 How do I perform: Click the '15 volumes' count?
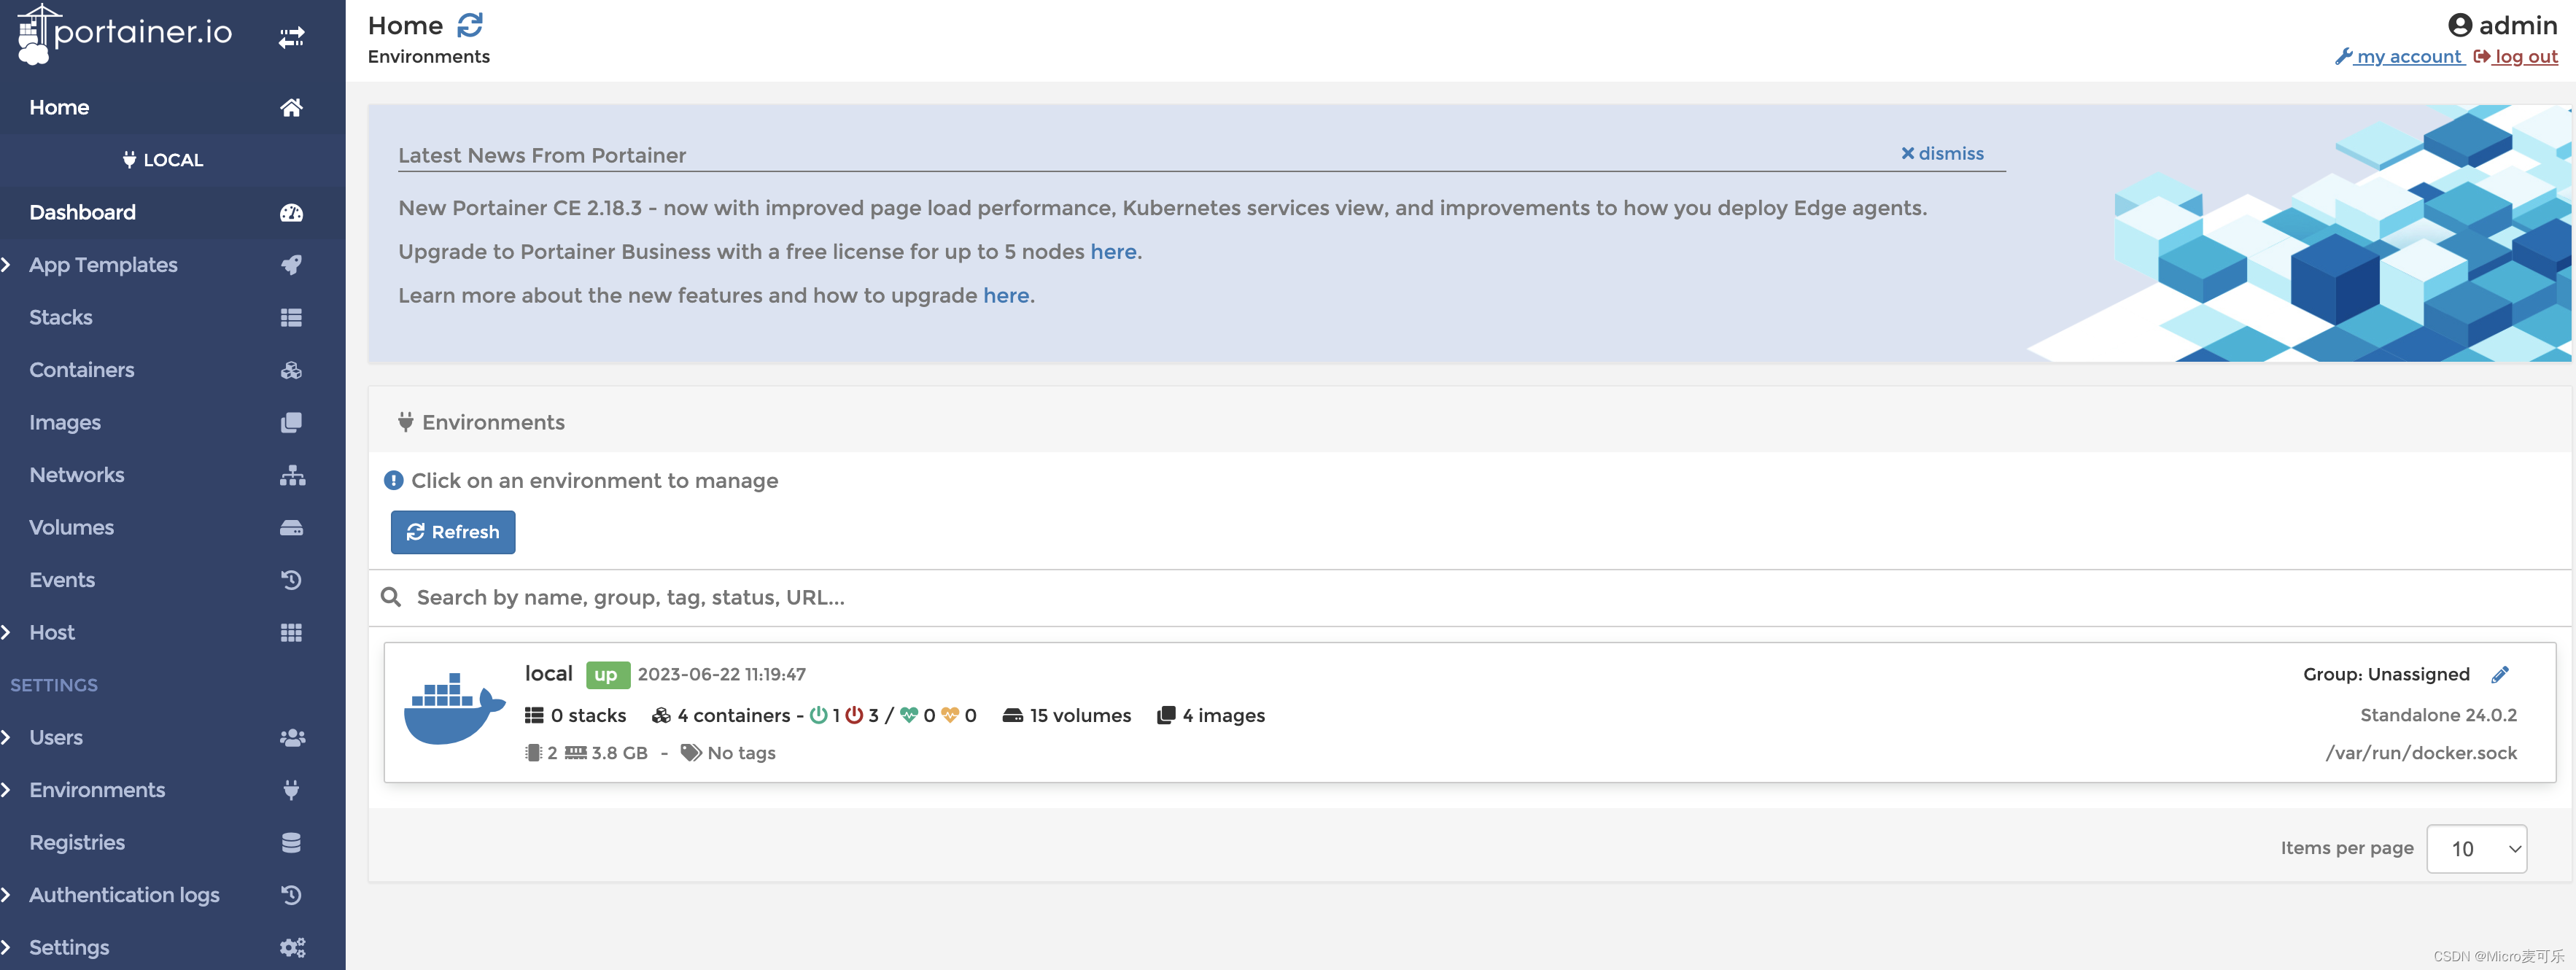(1066, 715)
